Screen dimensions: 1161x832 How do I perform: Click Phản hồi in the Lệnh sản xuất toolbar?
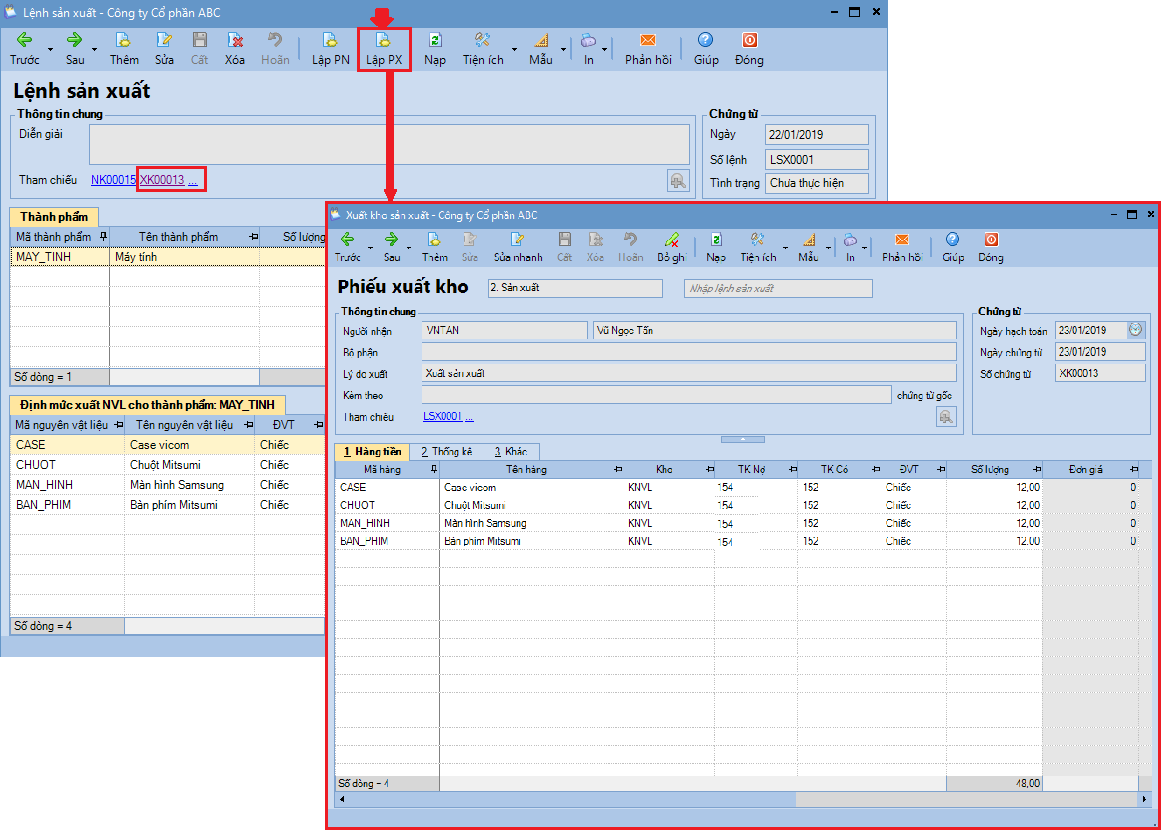coord(648,49)
